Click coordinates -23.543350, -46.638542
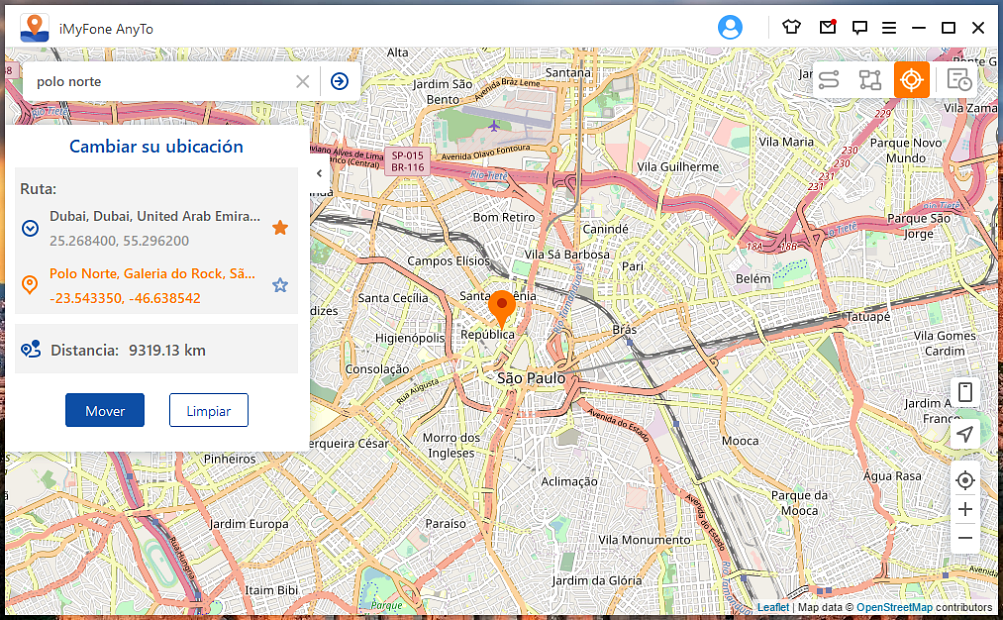The image size is (1003, 620). 125,298
